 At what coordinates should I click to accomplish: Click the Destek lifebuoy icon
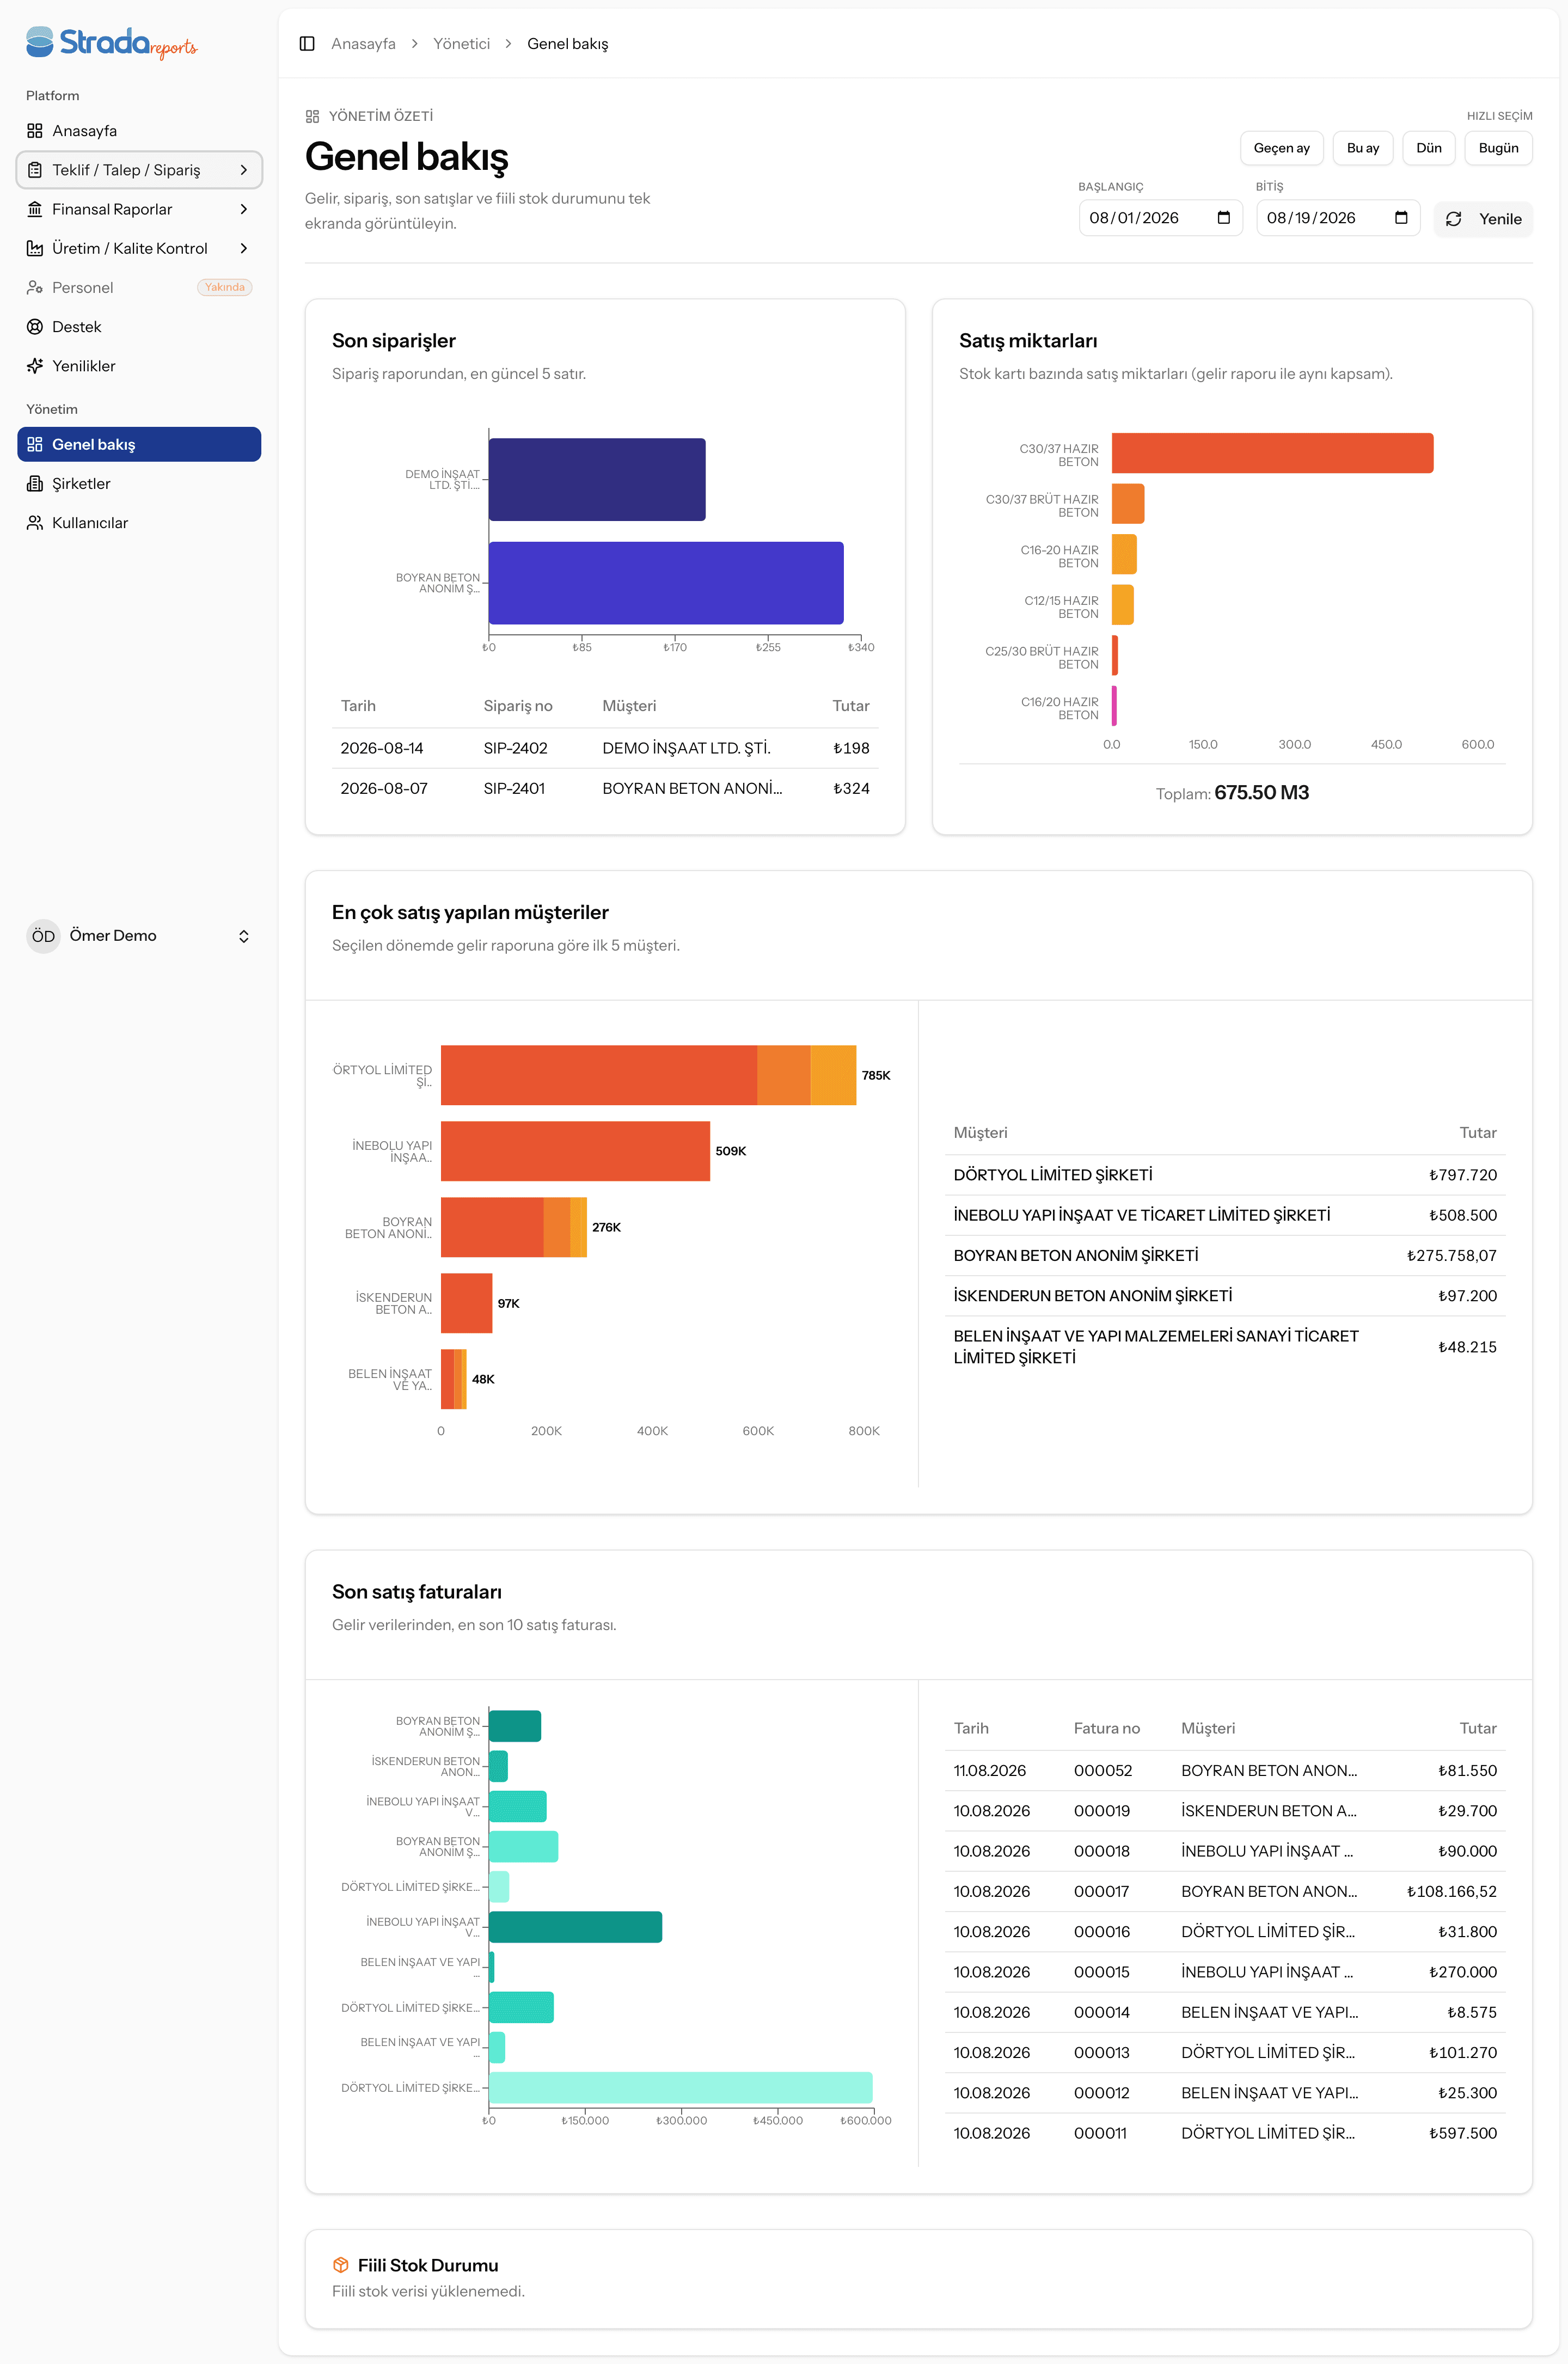(35, 327)
